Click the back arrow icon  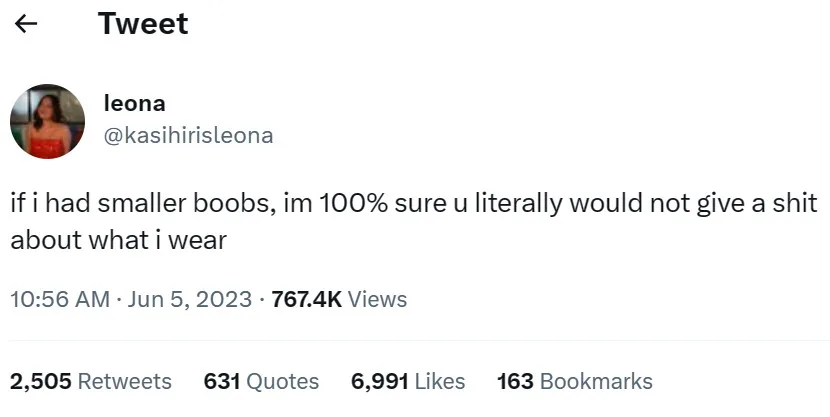point(27,24)
